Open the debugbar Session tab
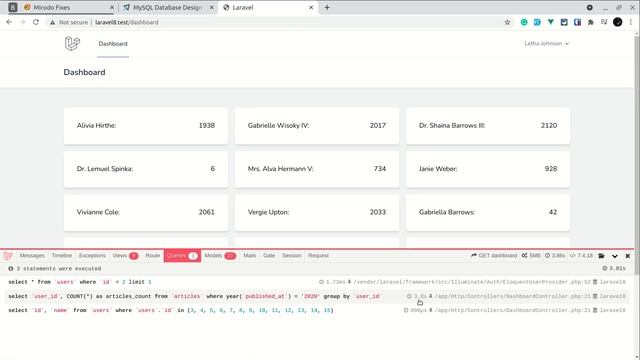 (x=291, y=256)
